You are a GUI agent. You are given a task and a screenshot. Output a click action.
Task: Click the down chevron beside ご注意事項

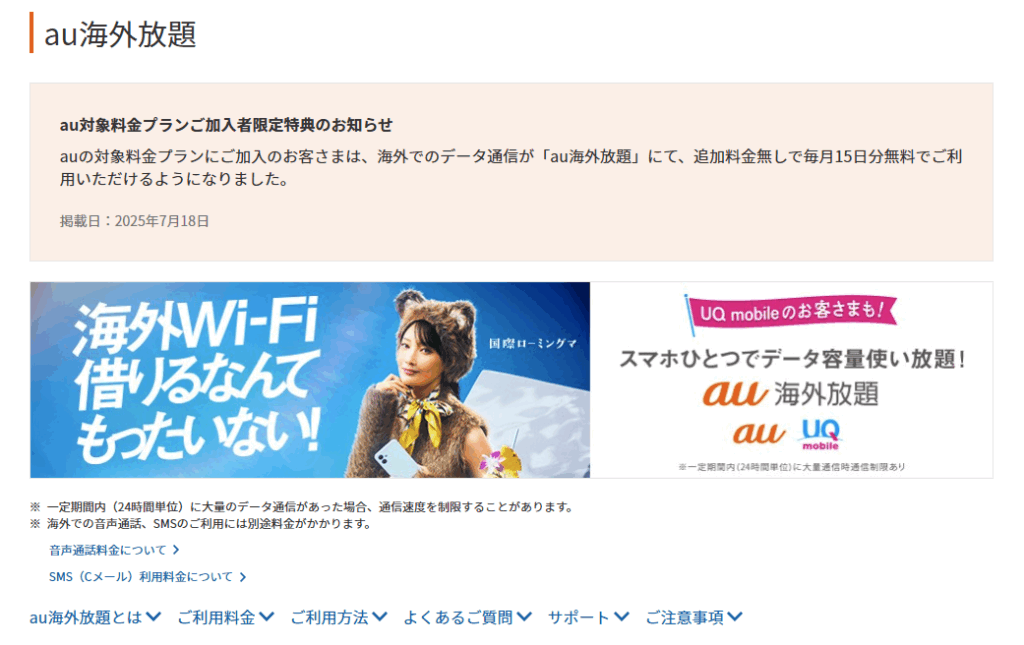tap(735, 616)
